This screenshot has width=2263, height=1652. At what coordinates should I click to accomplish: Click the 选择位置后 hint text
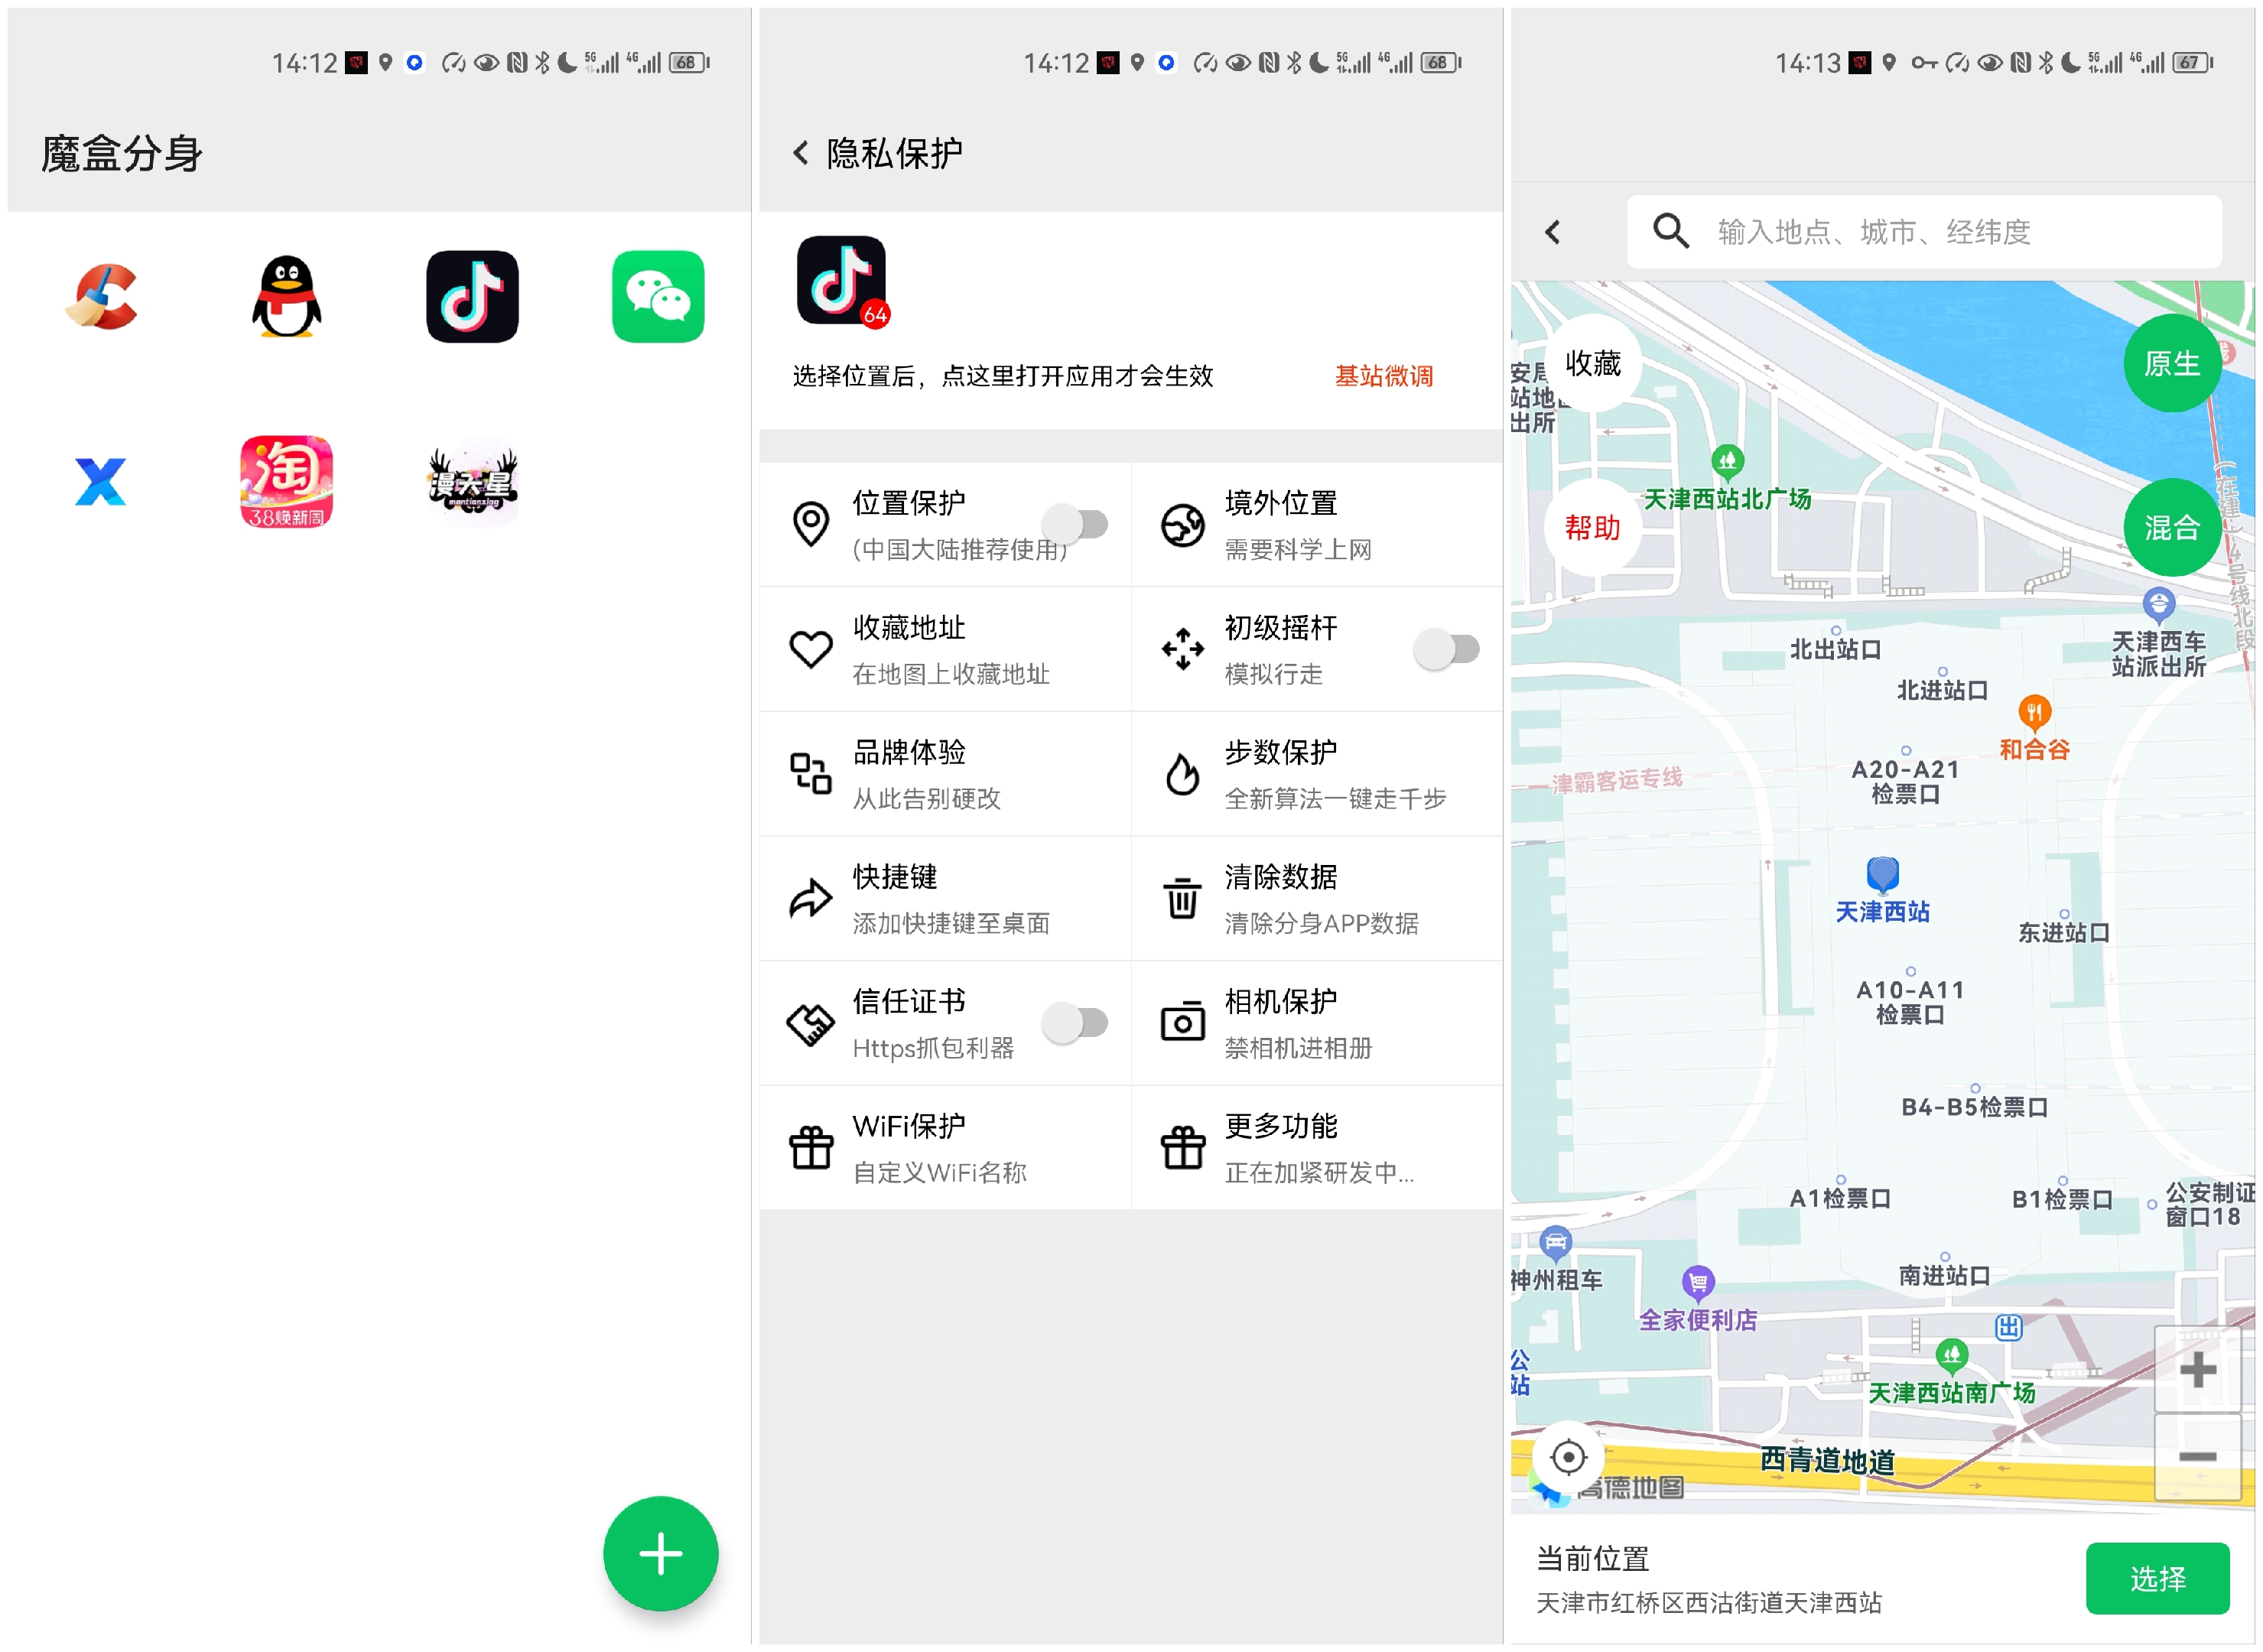click(1003, 376)
